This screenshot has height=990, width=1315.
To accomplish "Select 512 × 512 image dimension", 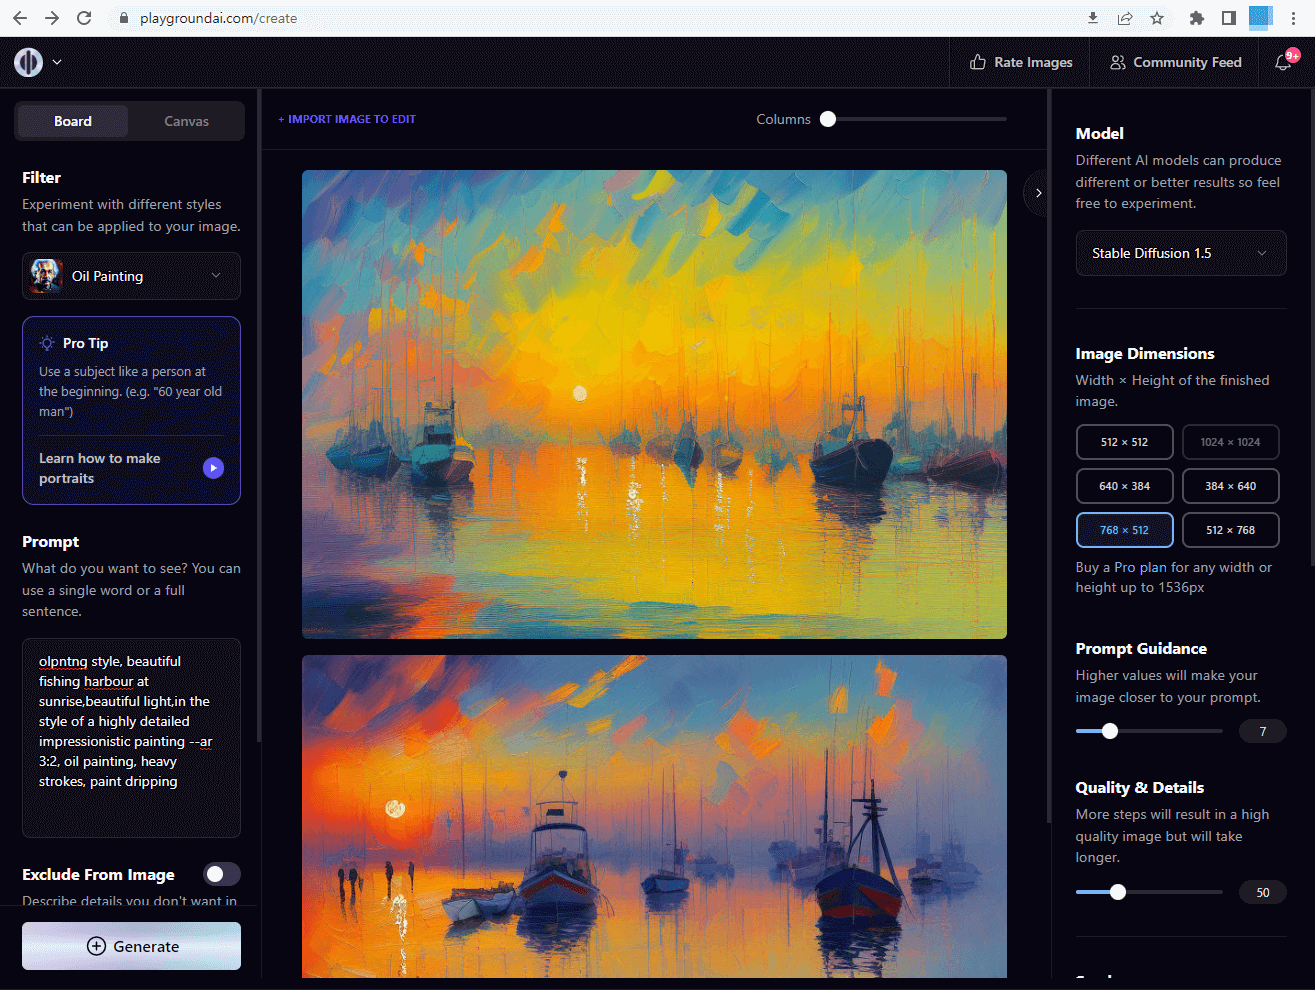I will 1125,442.
